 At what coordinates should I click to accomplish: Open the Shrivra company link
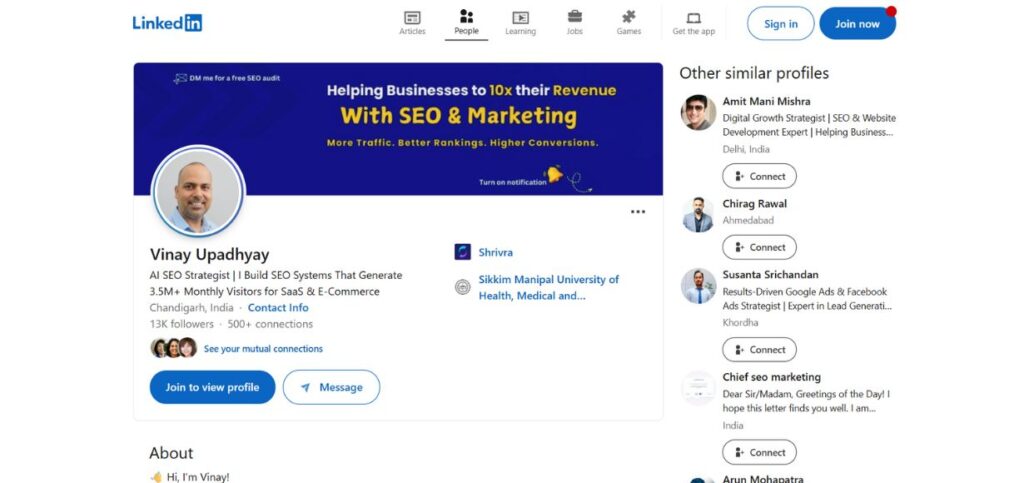tap(496, 252)
